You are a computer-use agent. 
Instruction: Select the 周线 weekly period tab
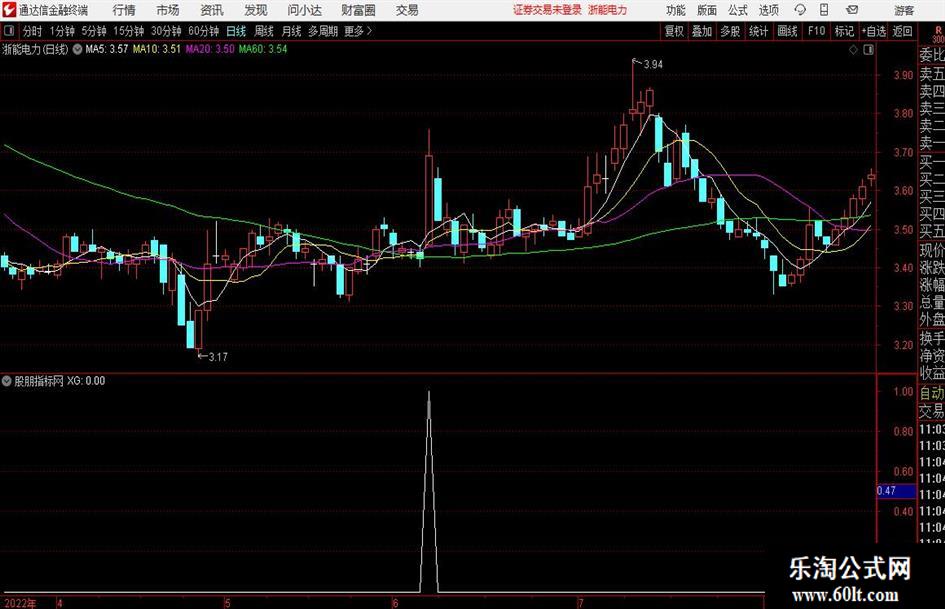263,31
